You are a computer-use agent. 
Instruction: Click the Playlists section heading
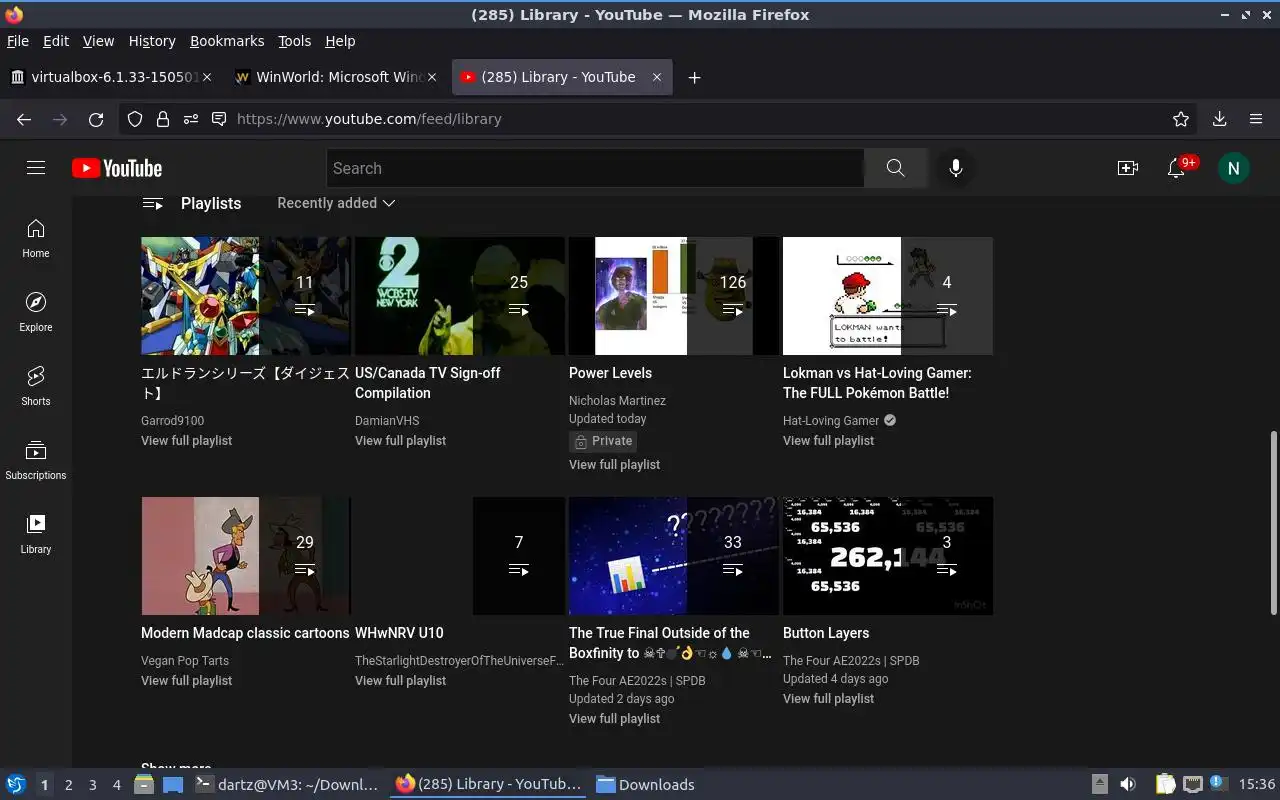coord(211,203)
